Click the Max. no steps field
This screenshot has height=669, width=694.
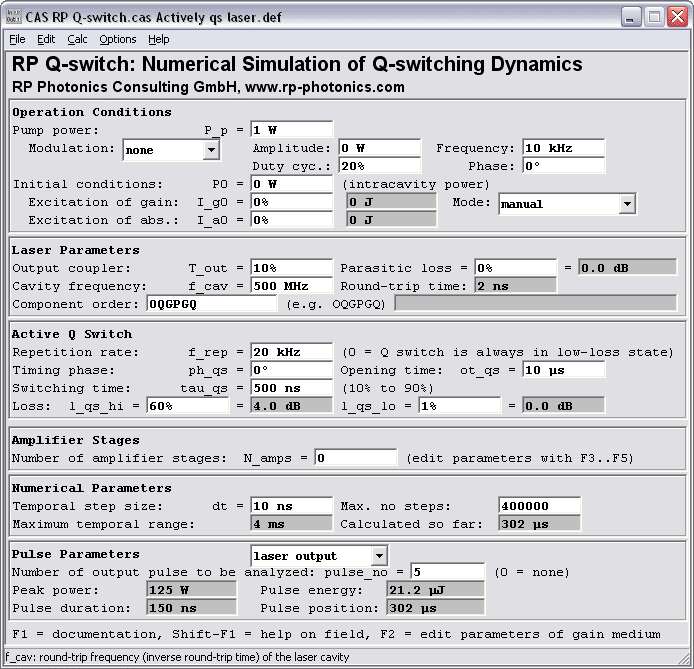[x=540, y=506]
